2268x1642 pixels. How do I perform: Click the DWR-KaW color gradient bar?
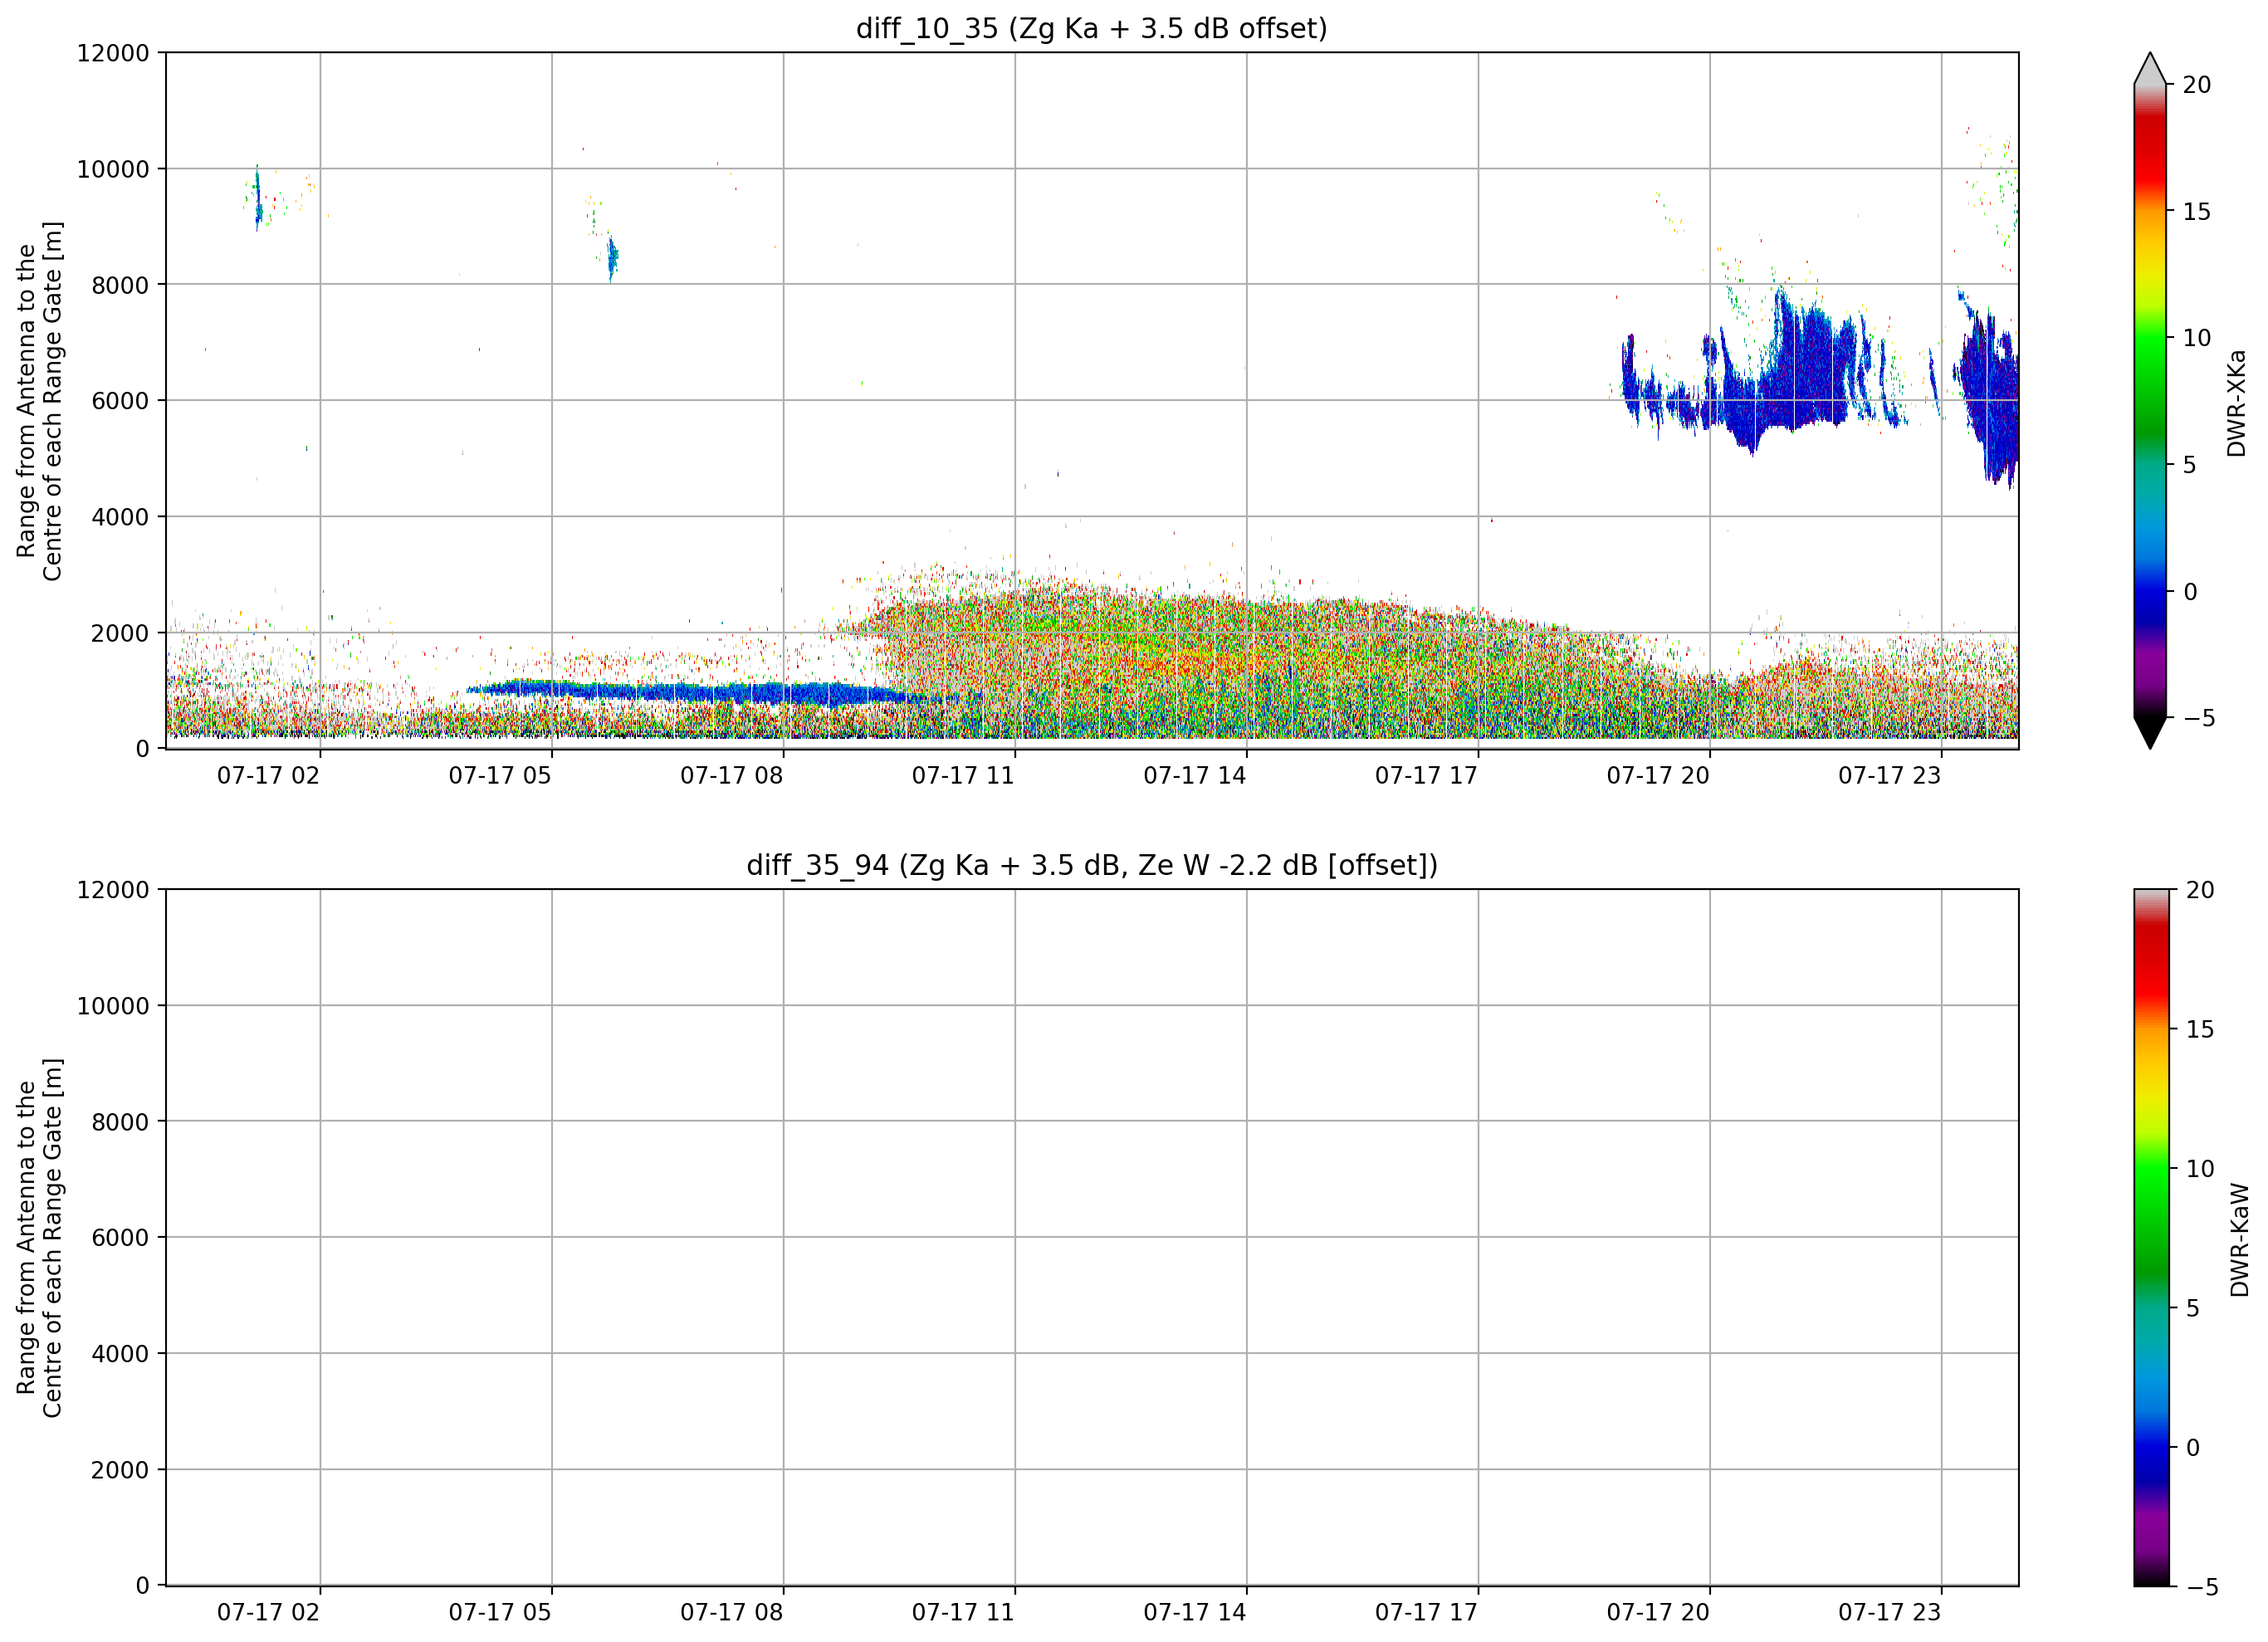click(2151, 1238)
